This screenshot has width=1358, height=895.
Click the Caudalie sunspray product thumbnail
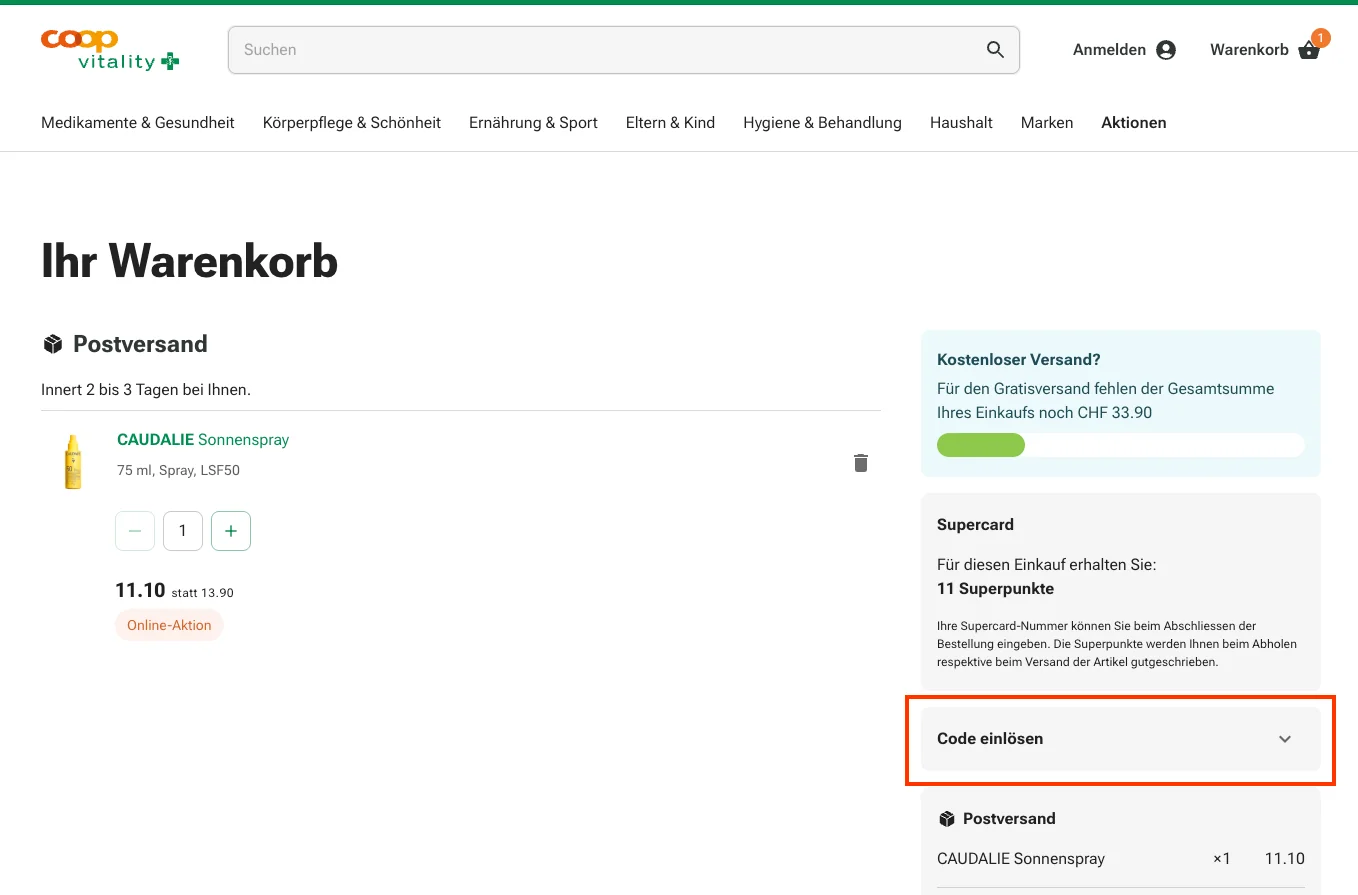pos(73,461)
